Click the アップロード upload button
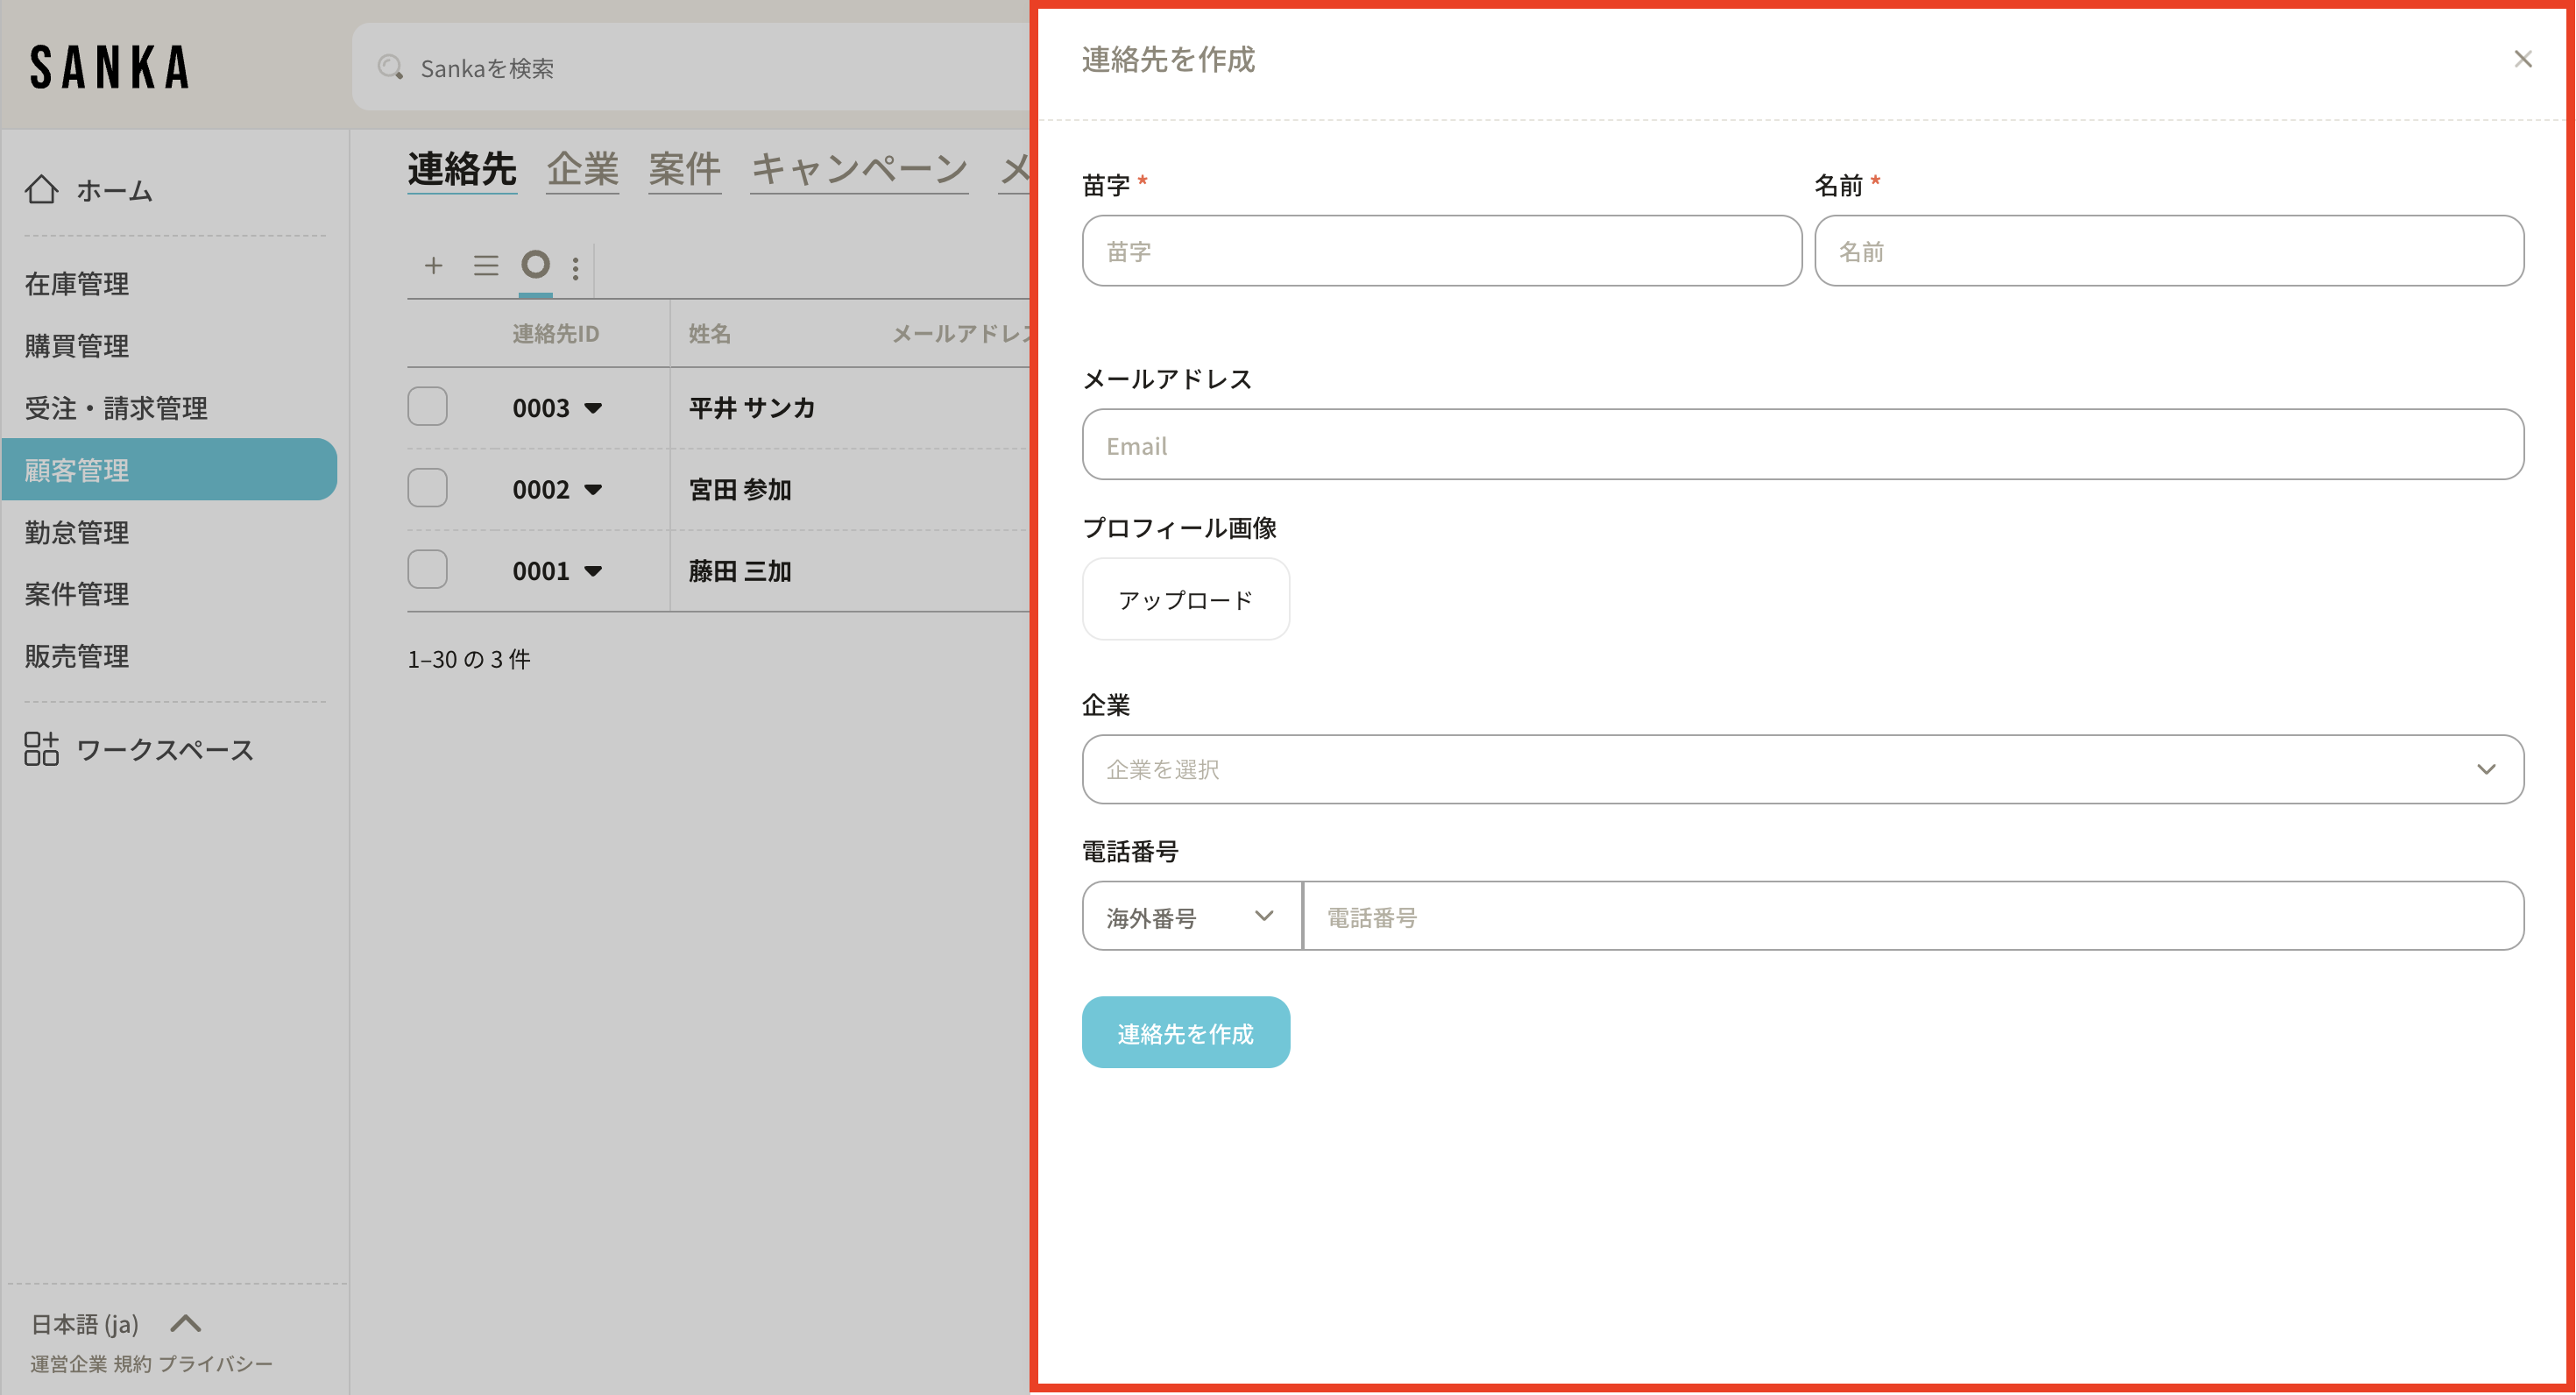Image resolution: width=2576 pixels, height=1395 pixels. click(1185, 599)
